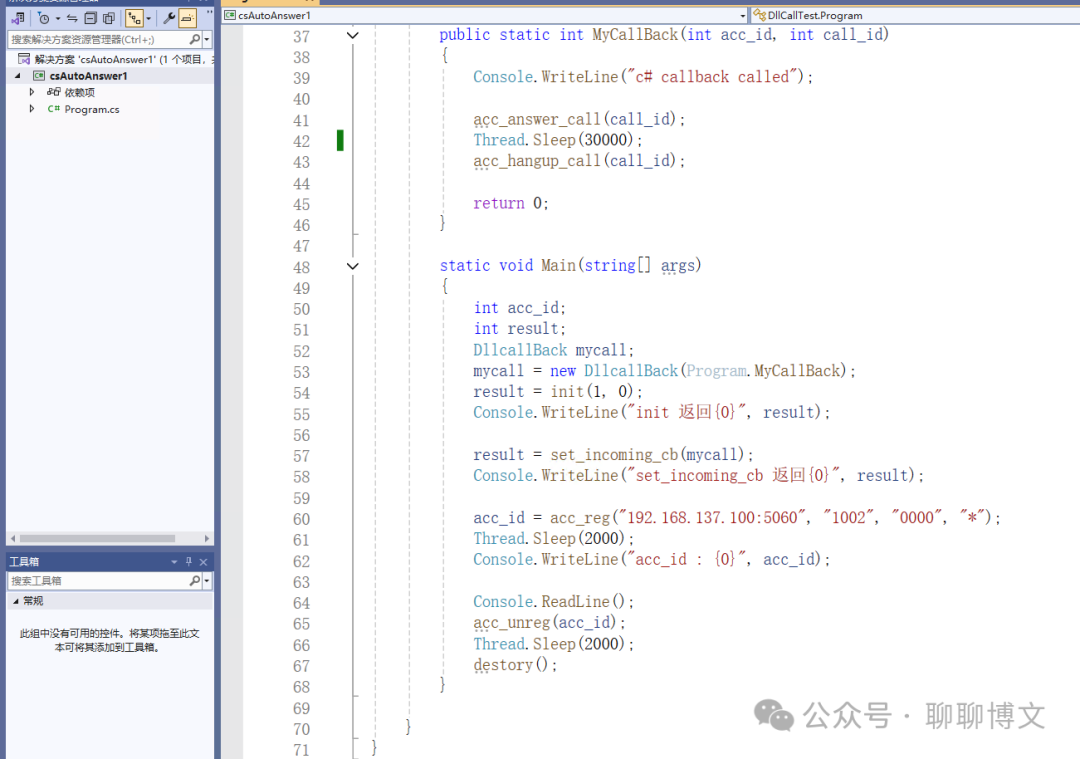Open properties with the wrench icon
This screenshot has height=759, width=1080.
[169, 18]
